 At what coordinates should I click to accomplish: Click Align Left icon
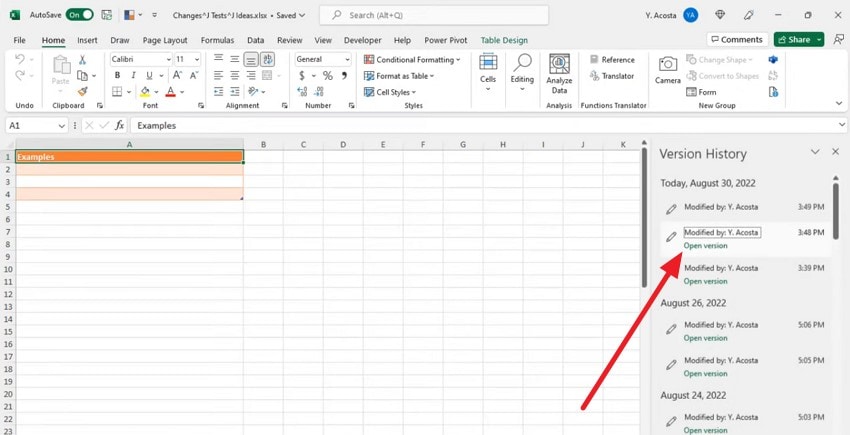click(x=218, y=75)
